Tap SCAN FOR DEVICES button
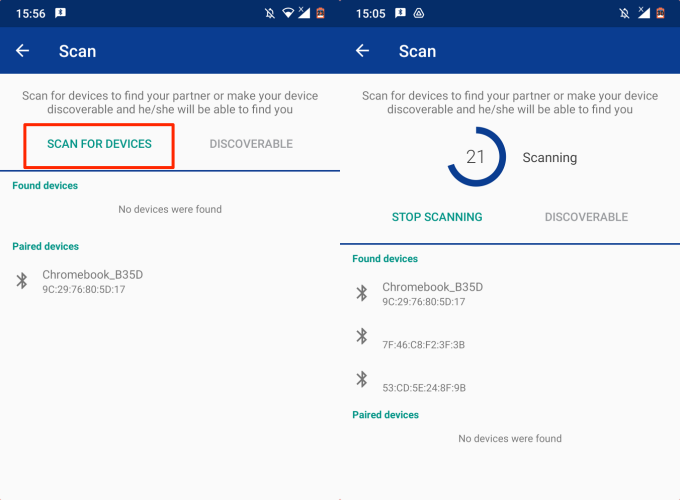680x500 pixels. pos(99,144)
